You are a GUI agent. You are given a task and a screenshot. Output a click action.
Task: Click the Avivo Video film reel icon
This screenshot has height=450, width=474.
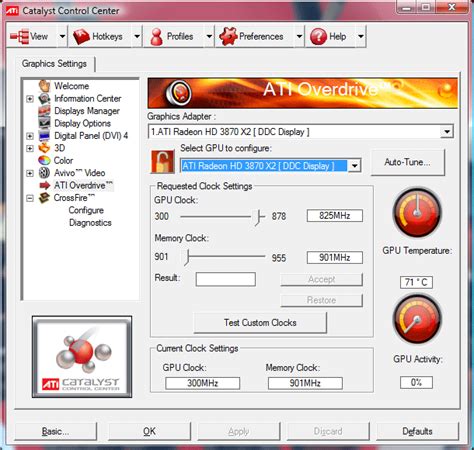(44, 173)
